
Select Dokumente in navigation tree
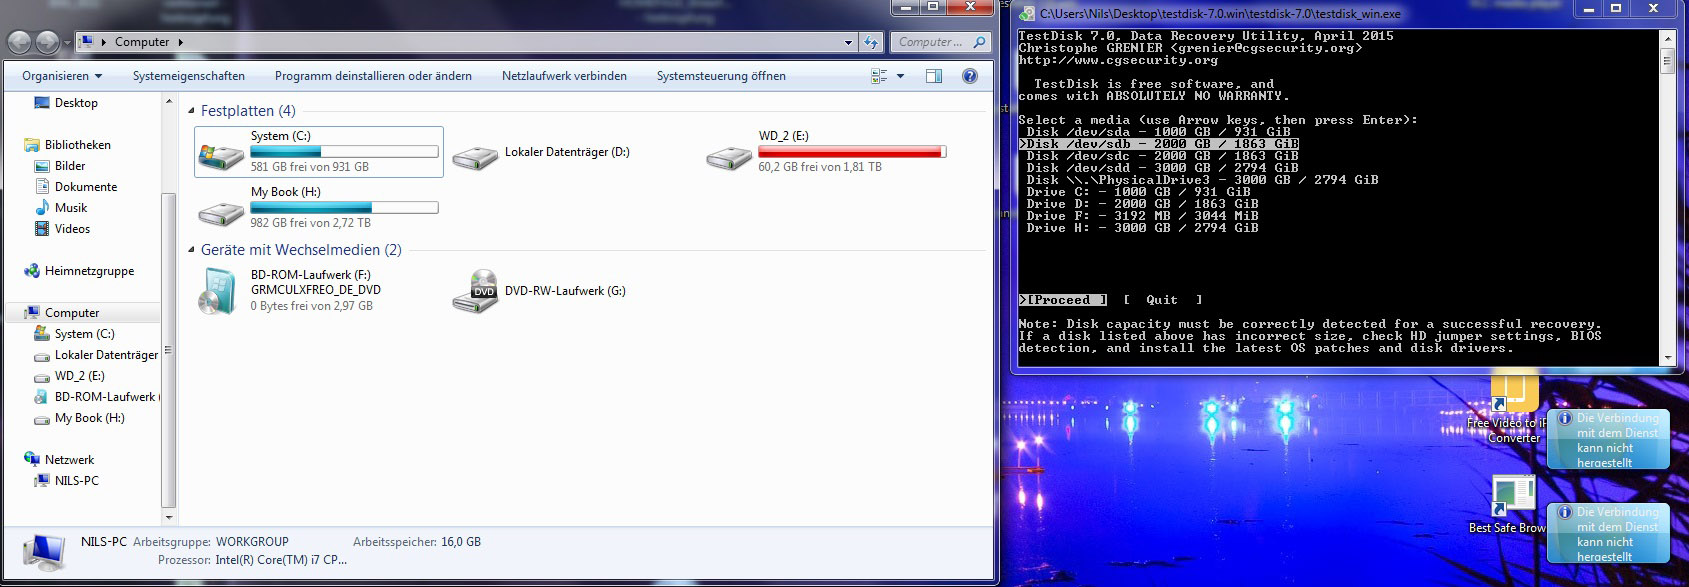tap(86, 187)
